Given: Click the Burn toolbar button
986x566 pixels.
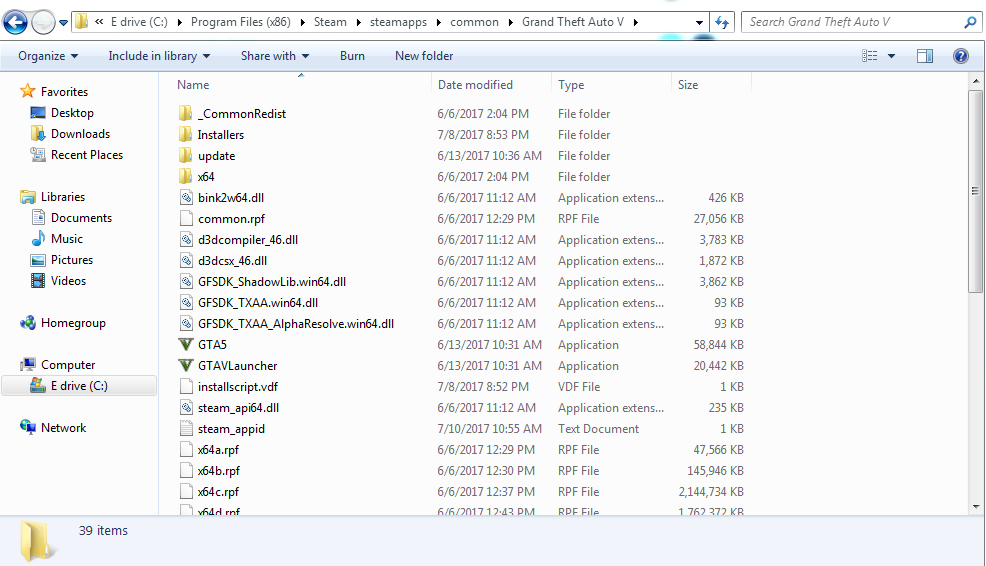Looking at the screenshot, I should click(x=352, y=56).
